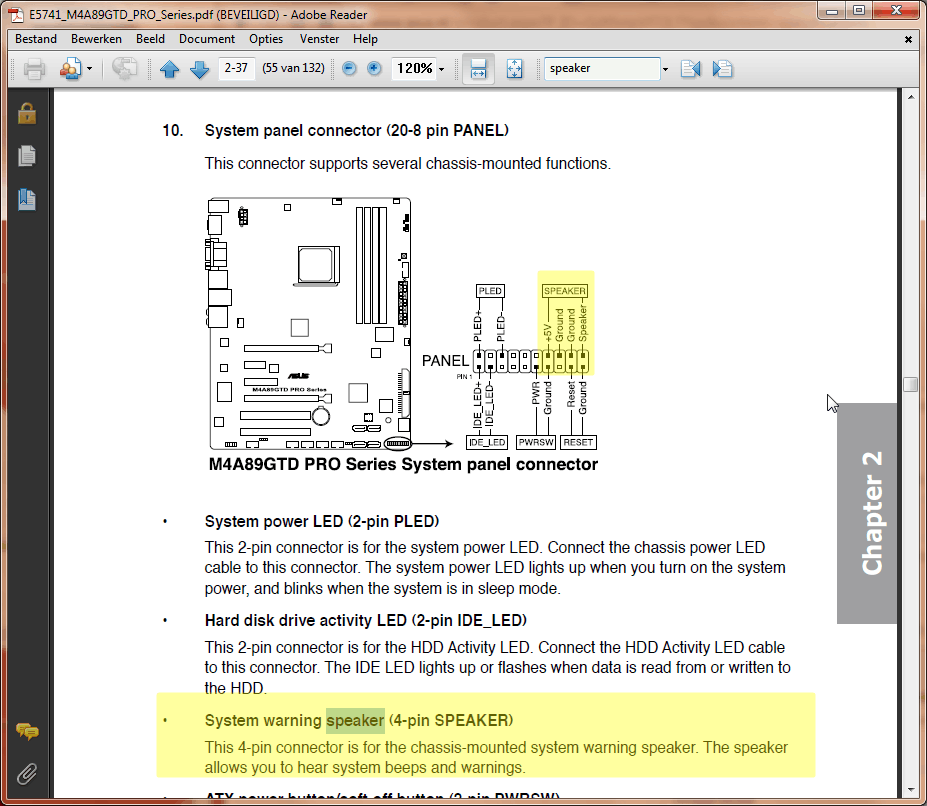927x806 pixels.
Task: Click the highlighted word speaker in heading
Action: point(355,721)
